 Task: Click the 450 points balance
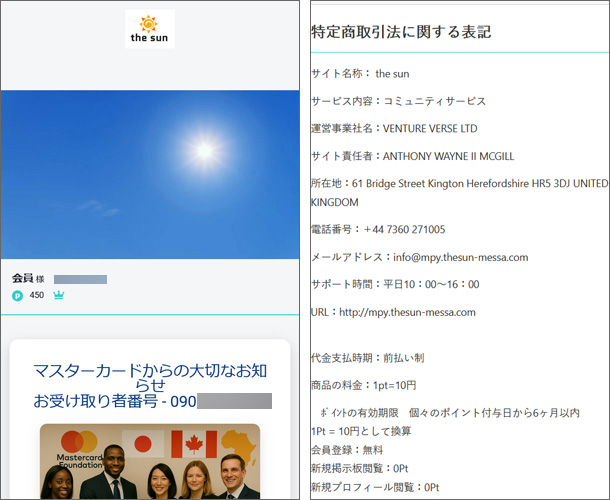[x=37, y=295]
